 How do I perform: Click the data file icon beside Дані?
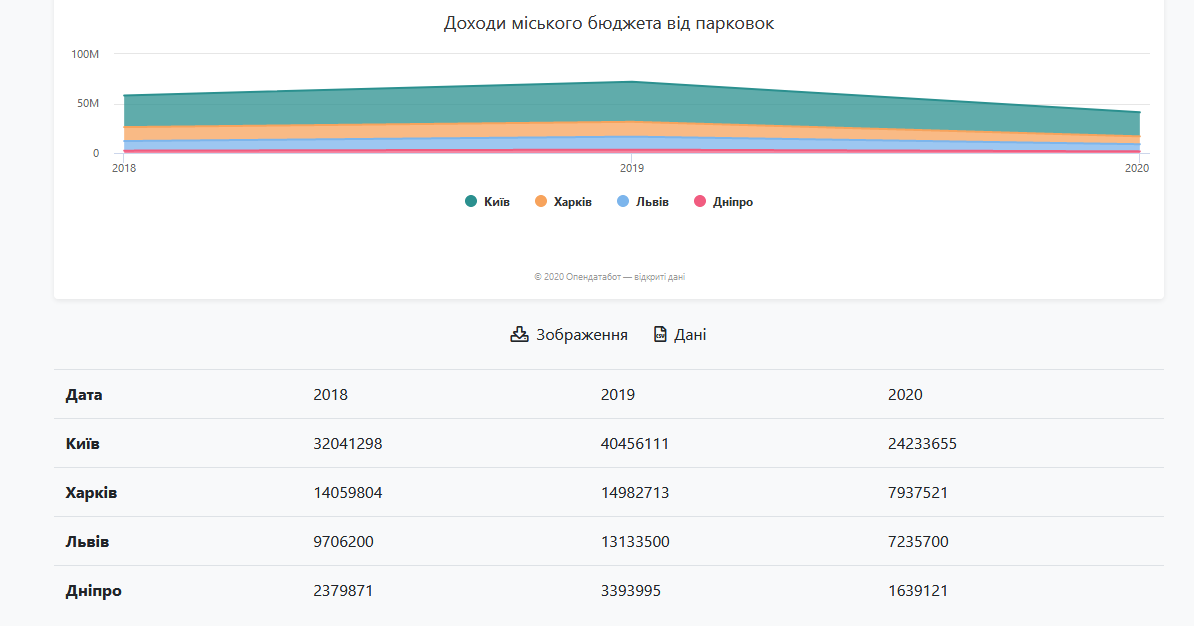[660, 334]
